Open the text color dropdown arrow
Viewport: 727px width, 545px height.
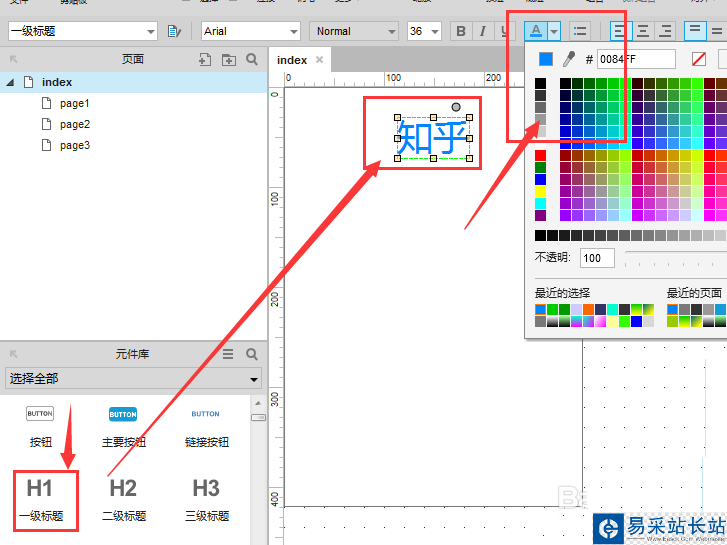tap(554, 31)
